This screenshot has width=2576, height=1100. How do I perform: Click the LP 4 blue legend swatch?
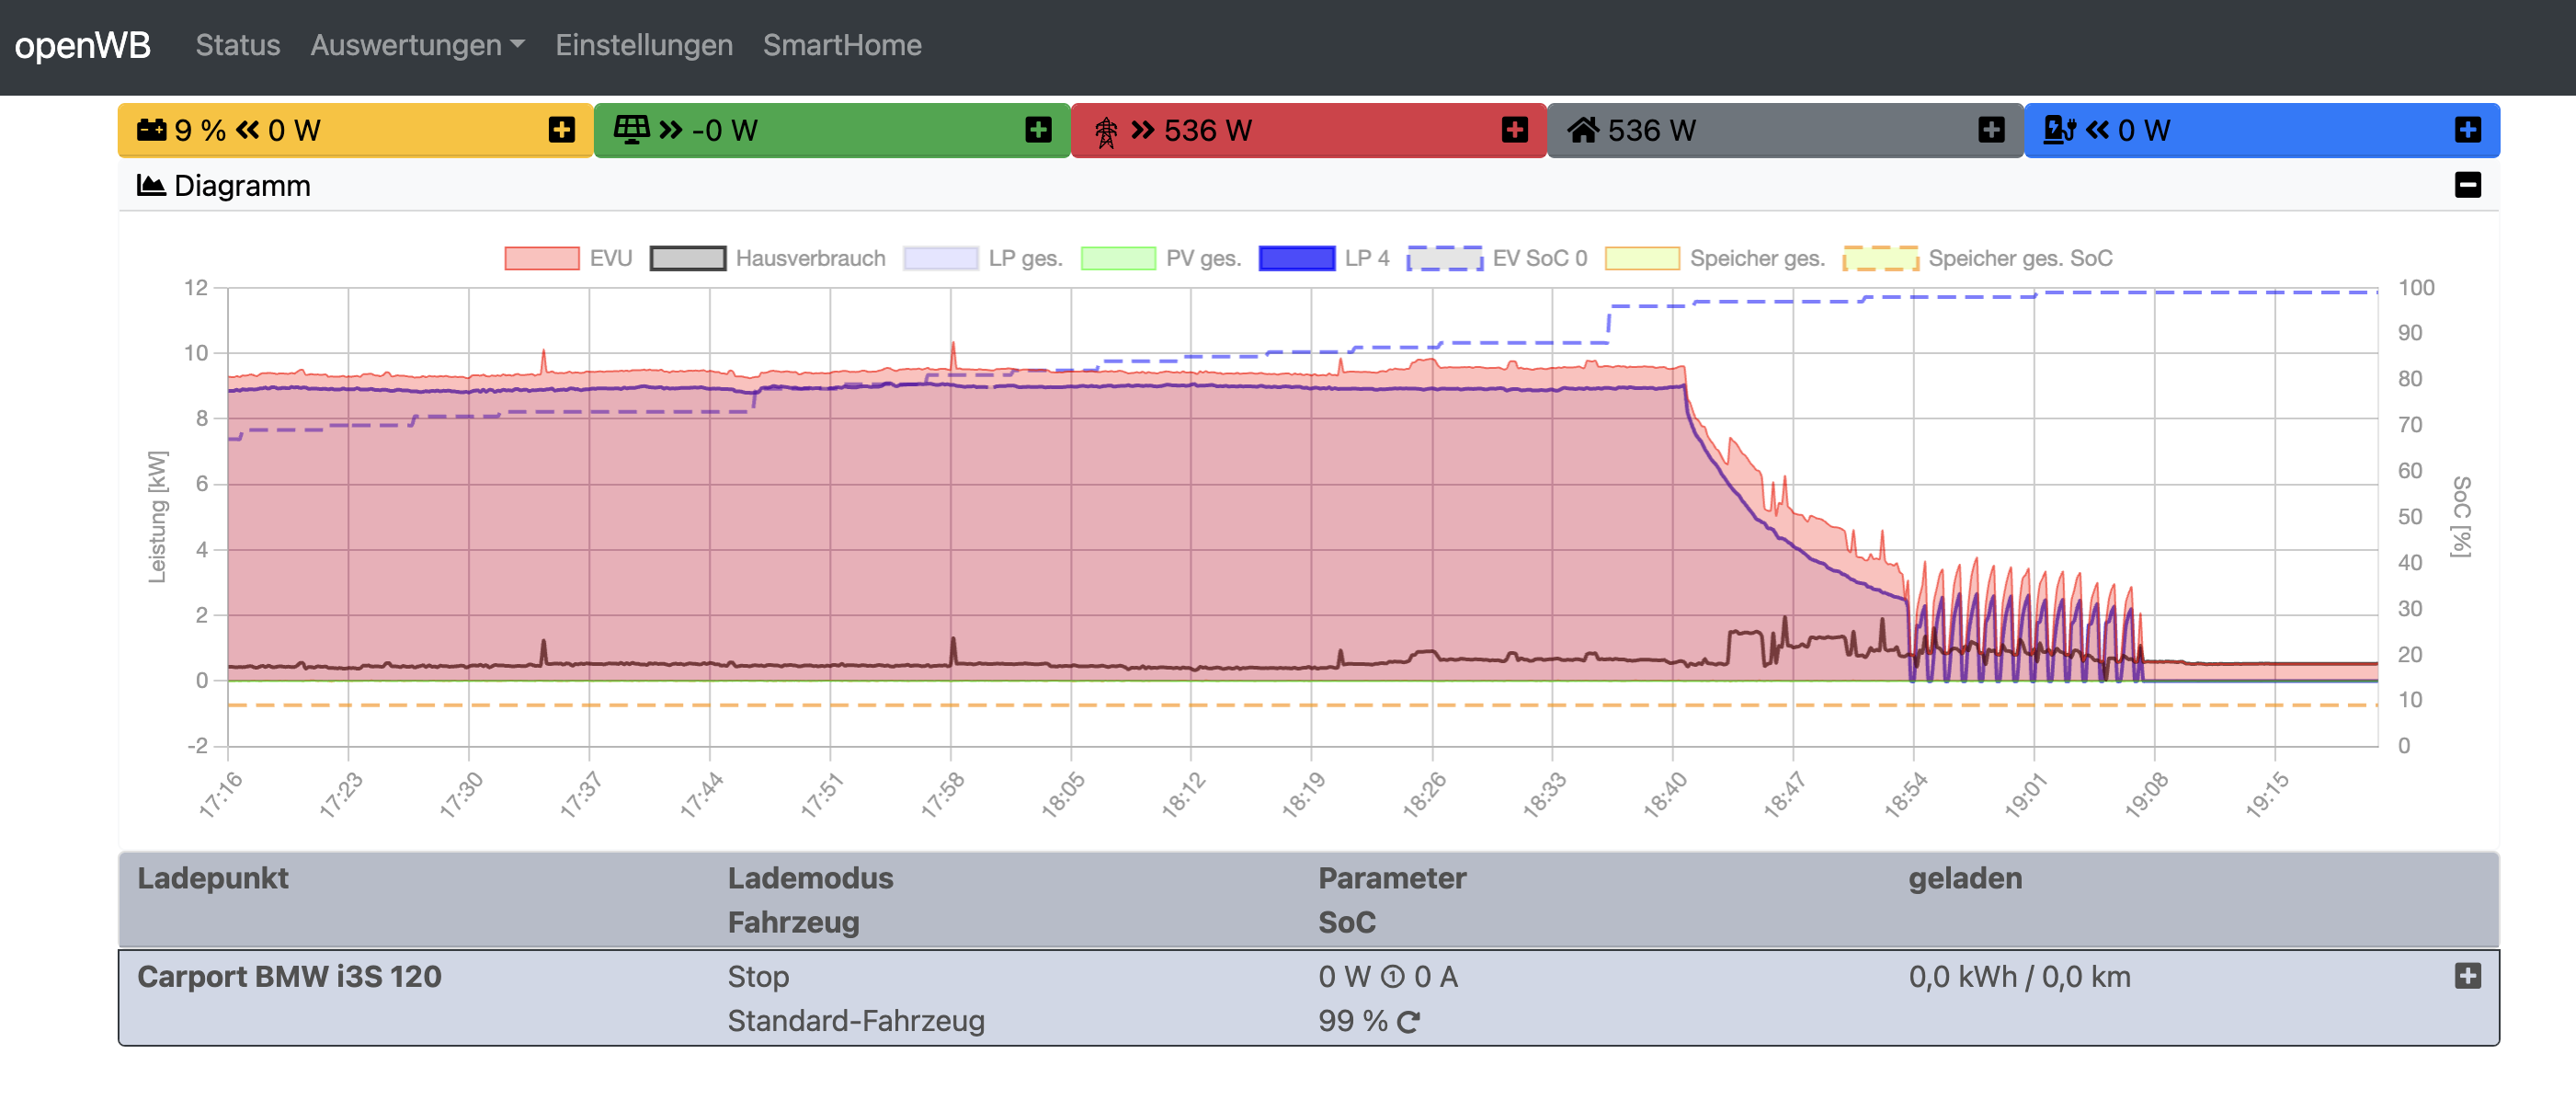(x=1296, y=259)
